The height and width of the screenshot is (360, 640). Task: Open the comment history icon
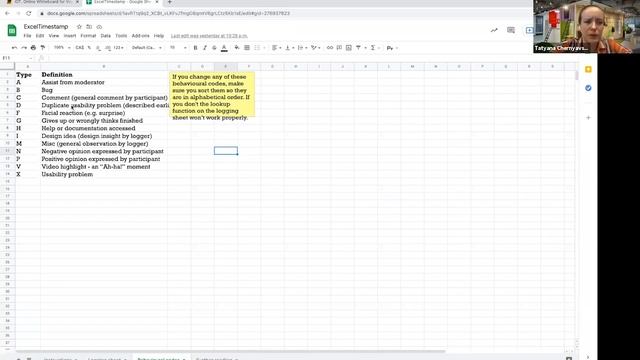click(511, 30)
